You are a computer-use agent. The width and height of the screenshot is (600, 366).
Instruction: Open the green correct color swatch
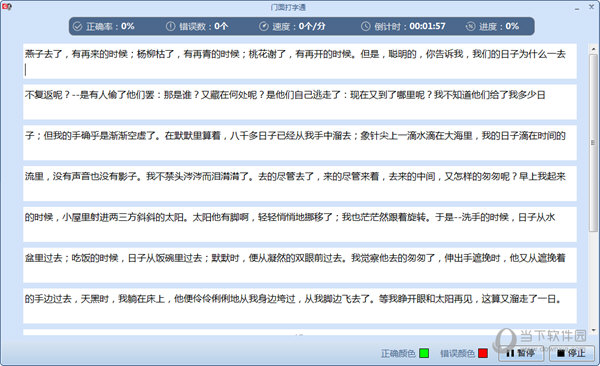pyautogui.click(x=424, y=353)
